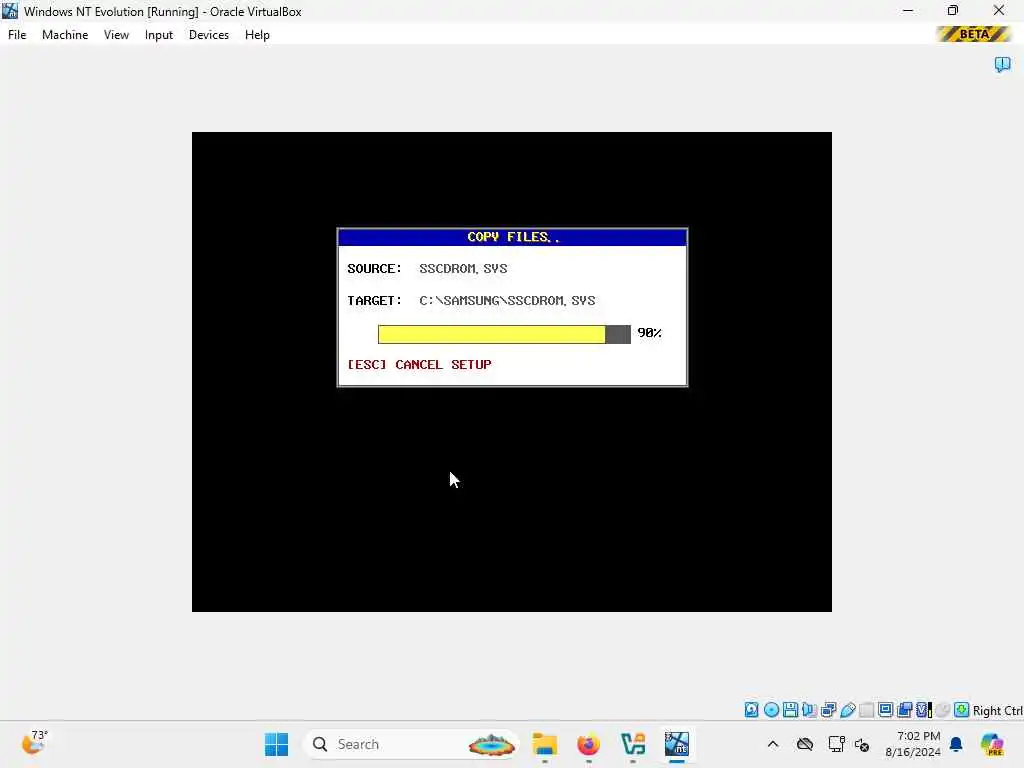Open the Devices menu
Viewport: 1024px width, 768px height.
coord(209,35)
